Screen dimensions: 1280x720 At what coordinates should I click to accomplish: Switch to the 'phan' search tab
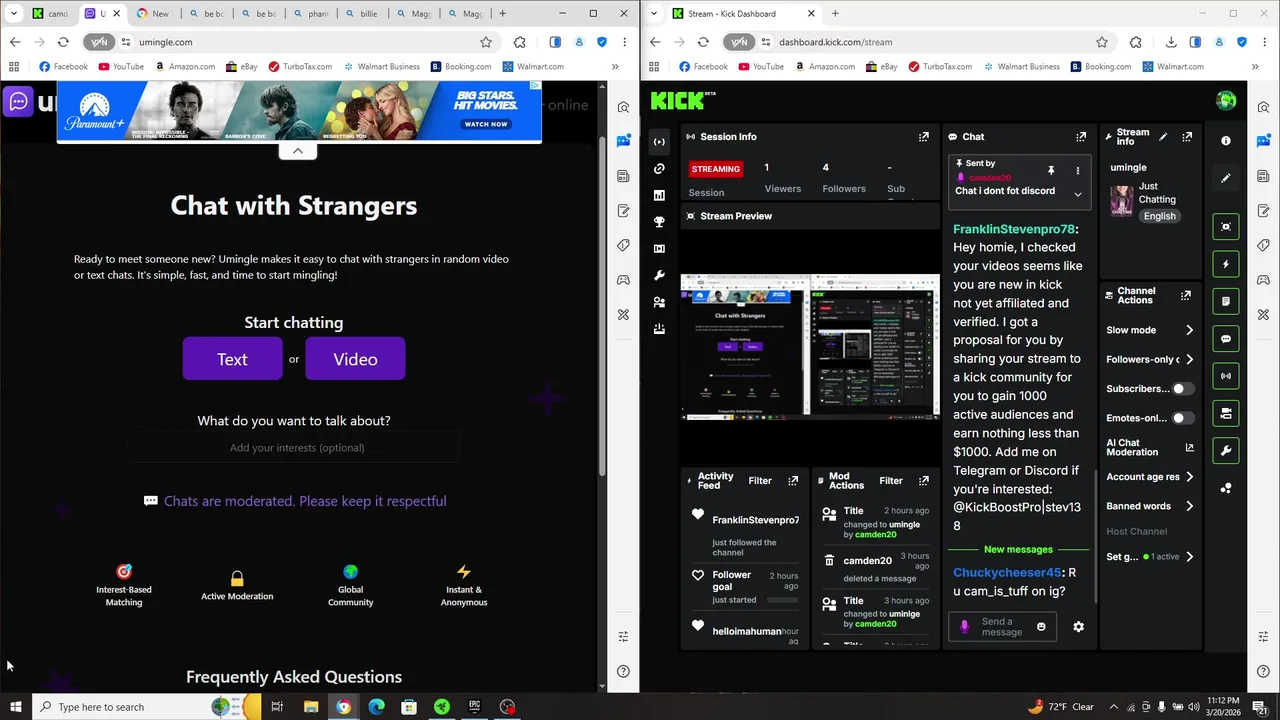[310, 14]
